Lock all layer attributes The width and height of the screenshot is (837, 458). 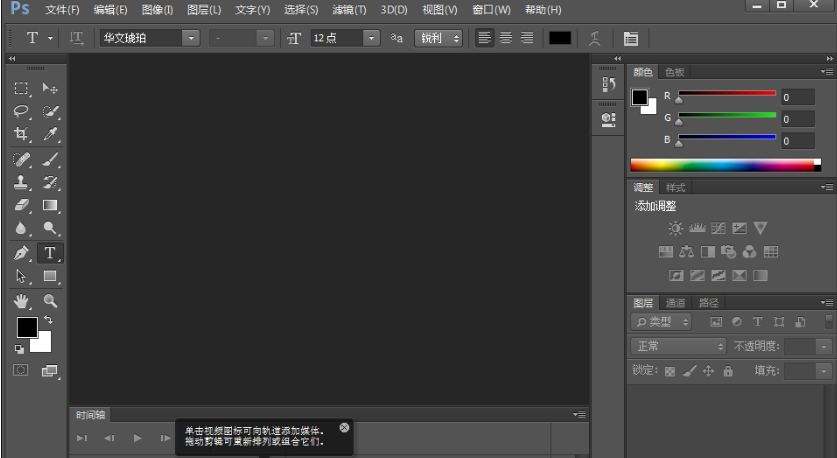point(728,371)
